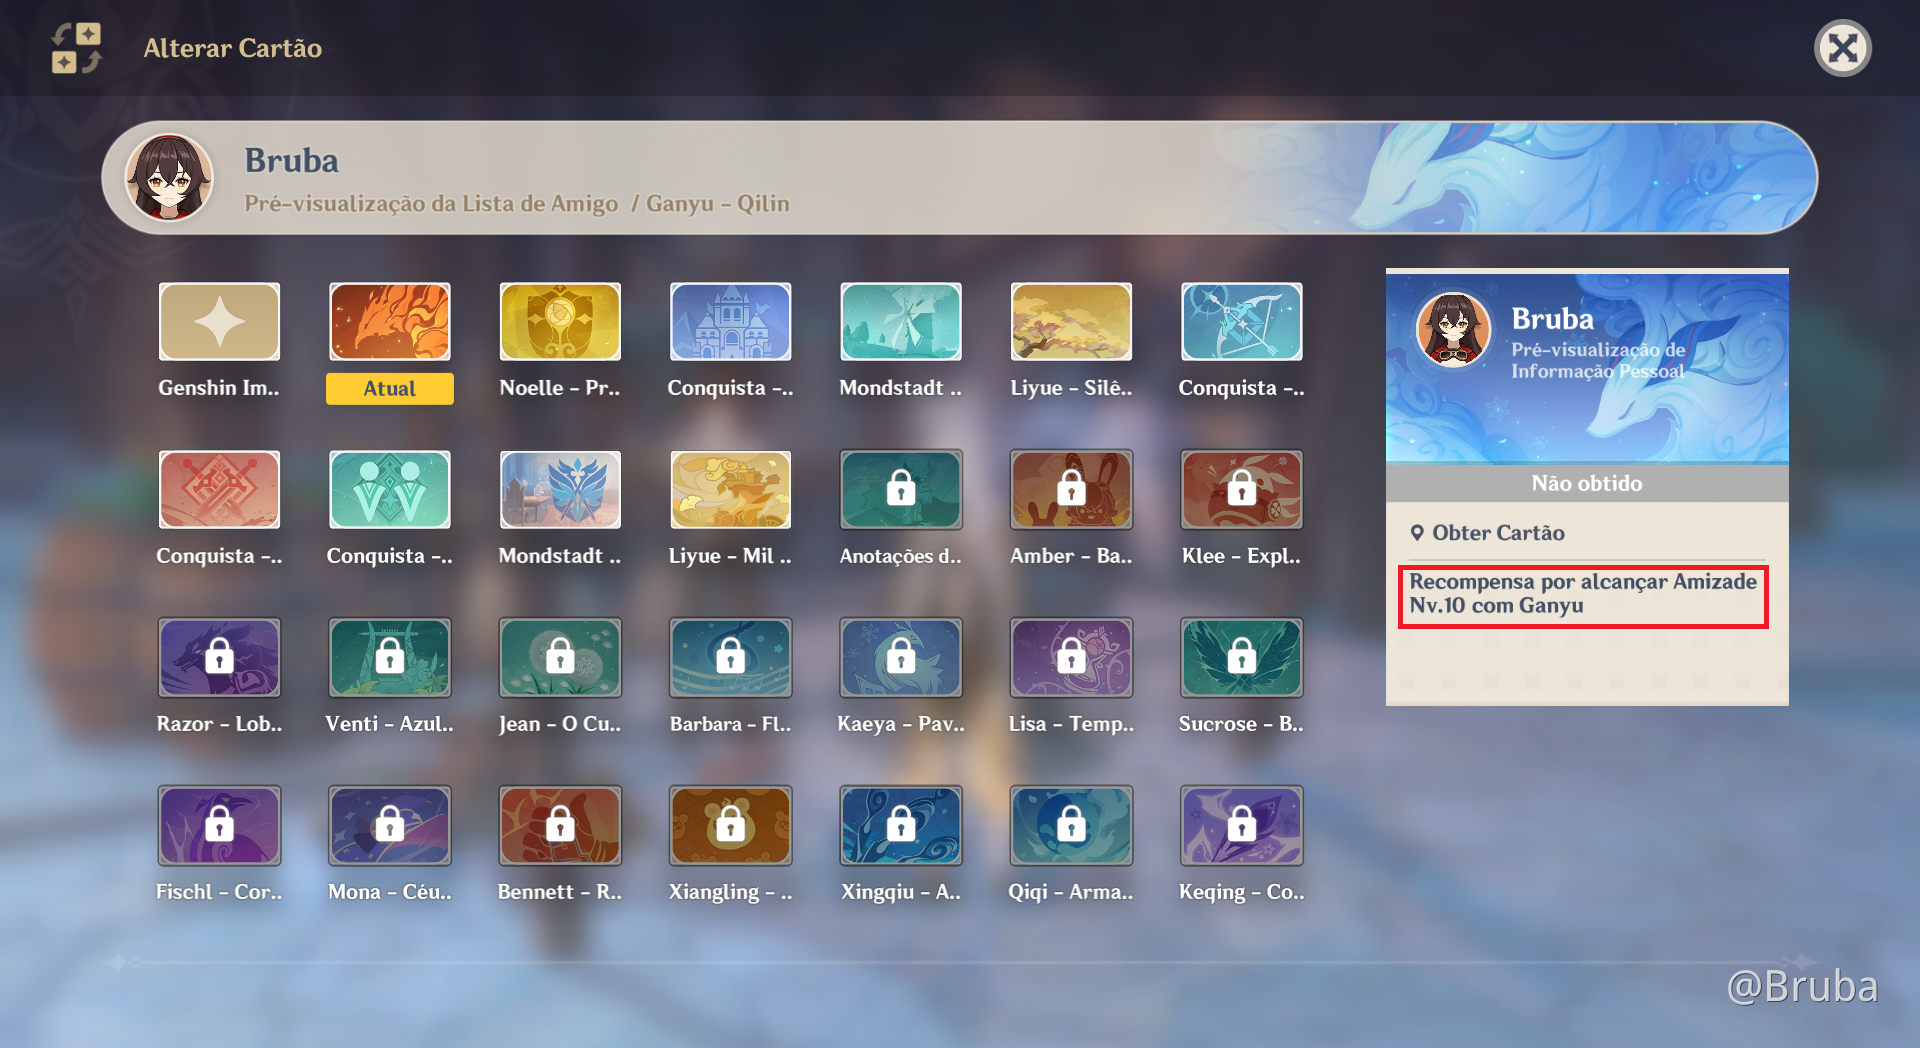Image resolution: width=1920 pixels, height=1048 pixels.
Task: Open the locked Razor wolf namecard
Action: (x=219, y=657)
